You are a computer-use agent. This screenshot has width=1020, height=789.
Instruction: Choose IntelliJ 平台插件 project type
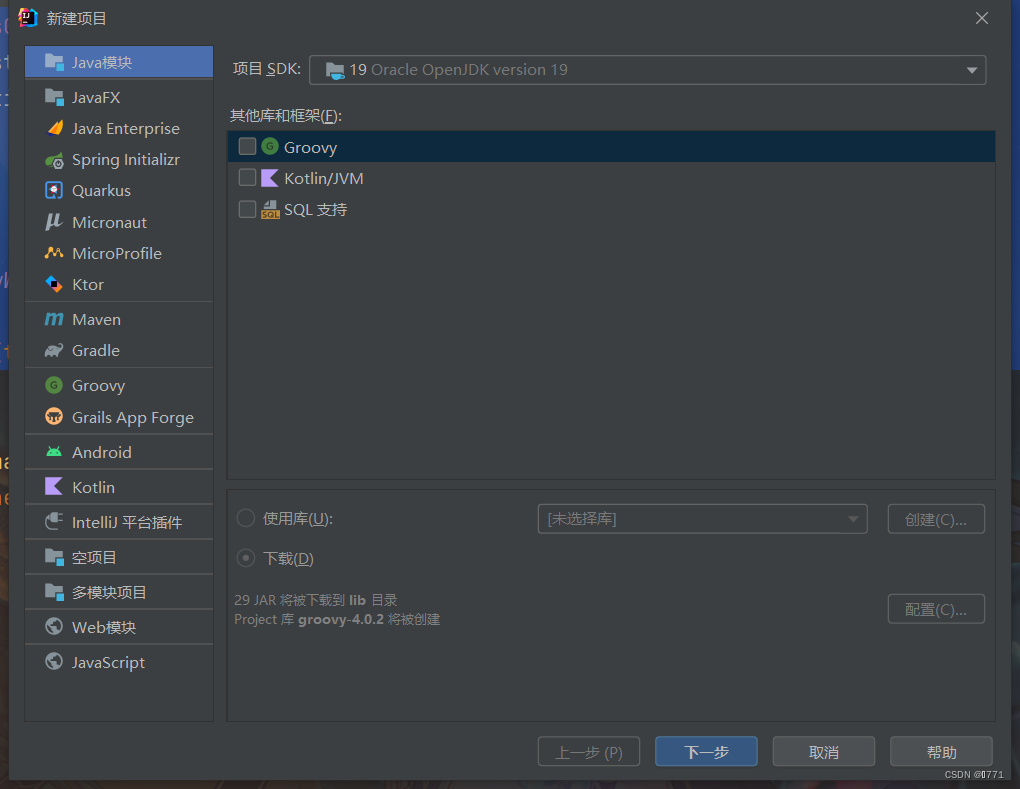119,522
